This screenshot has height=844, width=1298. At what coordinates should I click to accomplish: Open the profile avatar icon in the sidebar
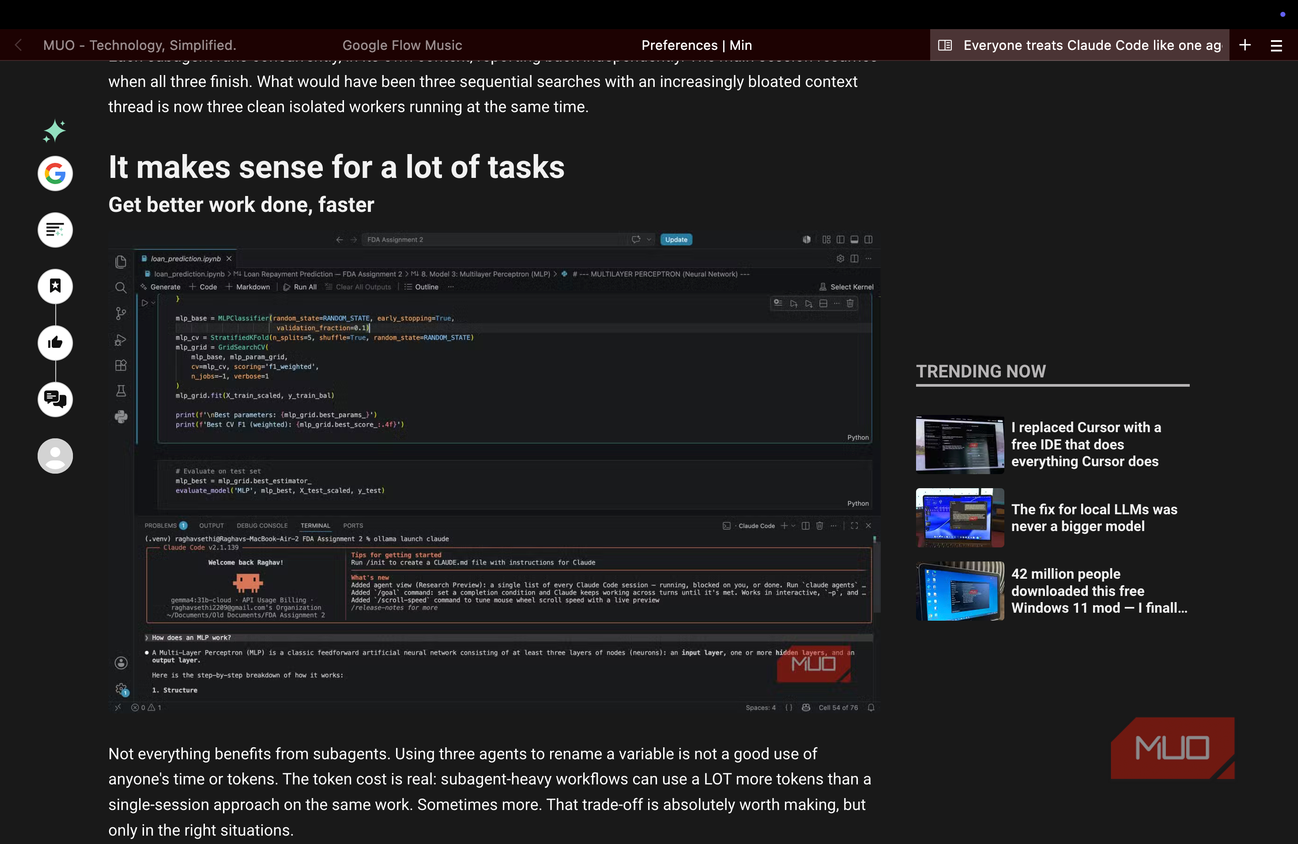point(55,456)
